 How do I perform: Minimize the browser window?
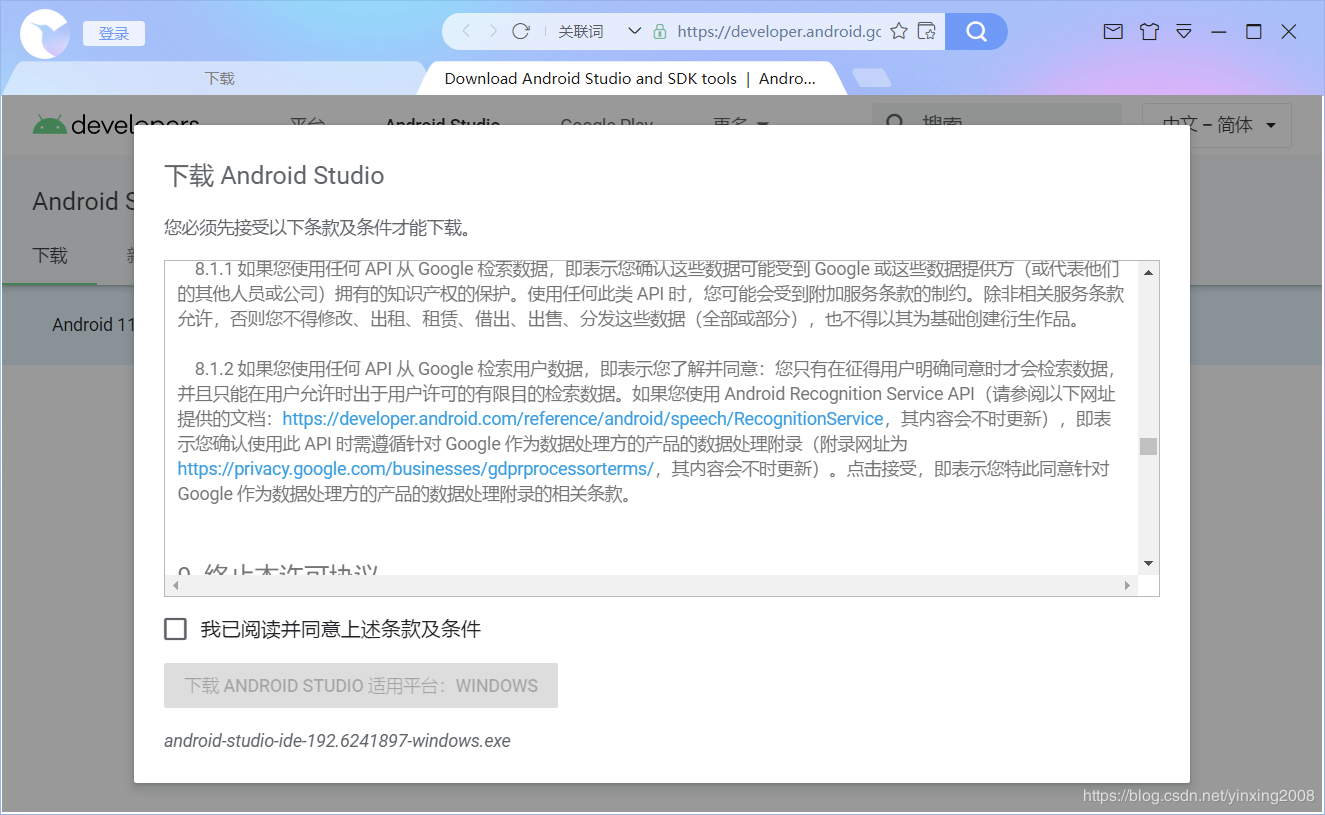click(x=1218, y=32)
